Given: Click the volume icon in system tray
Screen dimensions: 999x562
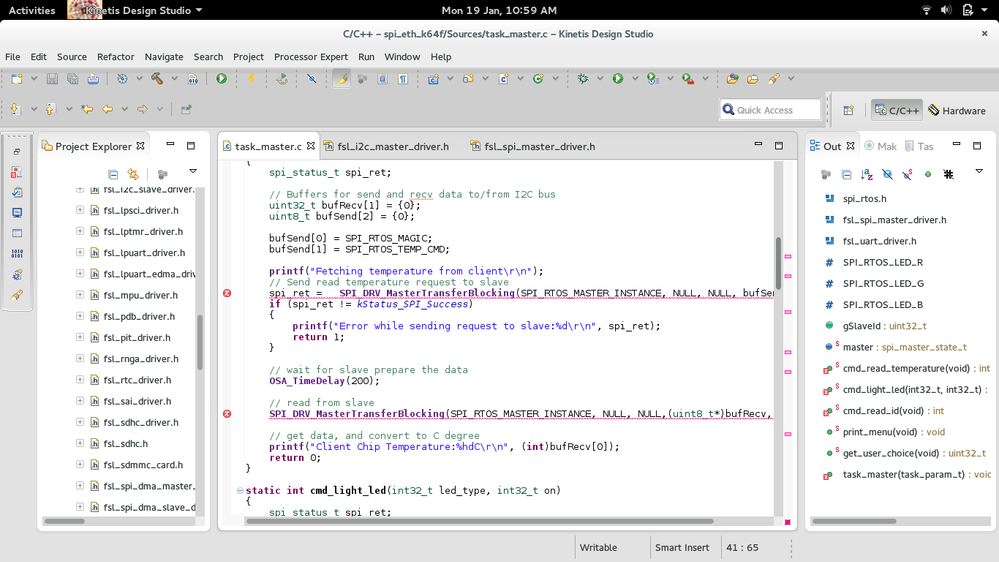Looking at the screenshot, I should click(946, 10).
